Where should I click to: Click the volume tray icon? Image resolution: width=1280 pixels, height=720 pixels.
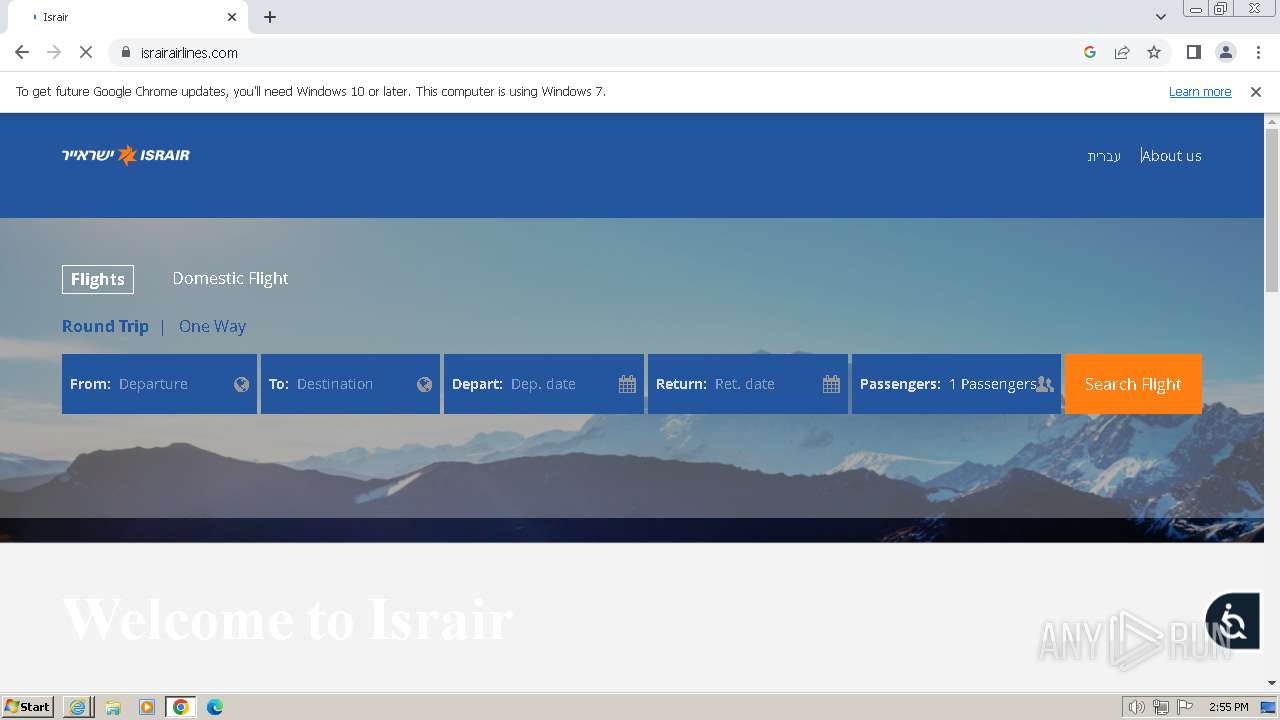tap(1137, 707)
